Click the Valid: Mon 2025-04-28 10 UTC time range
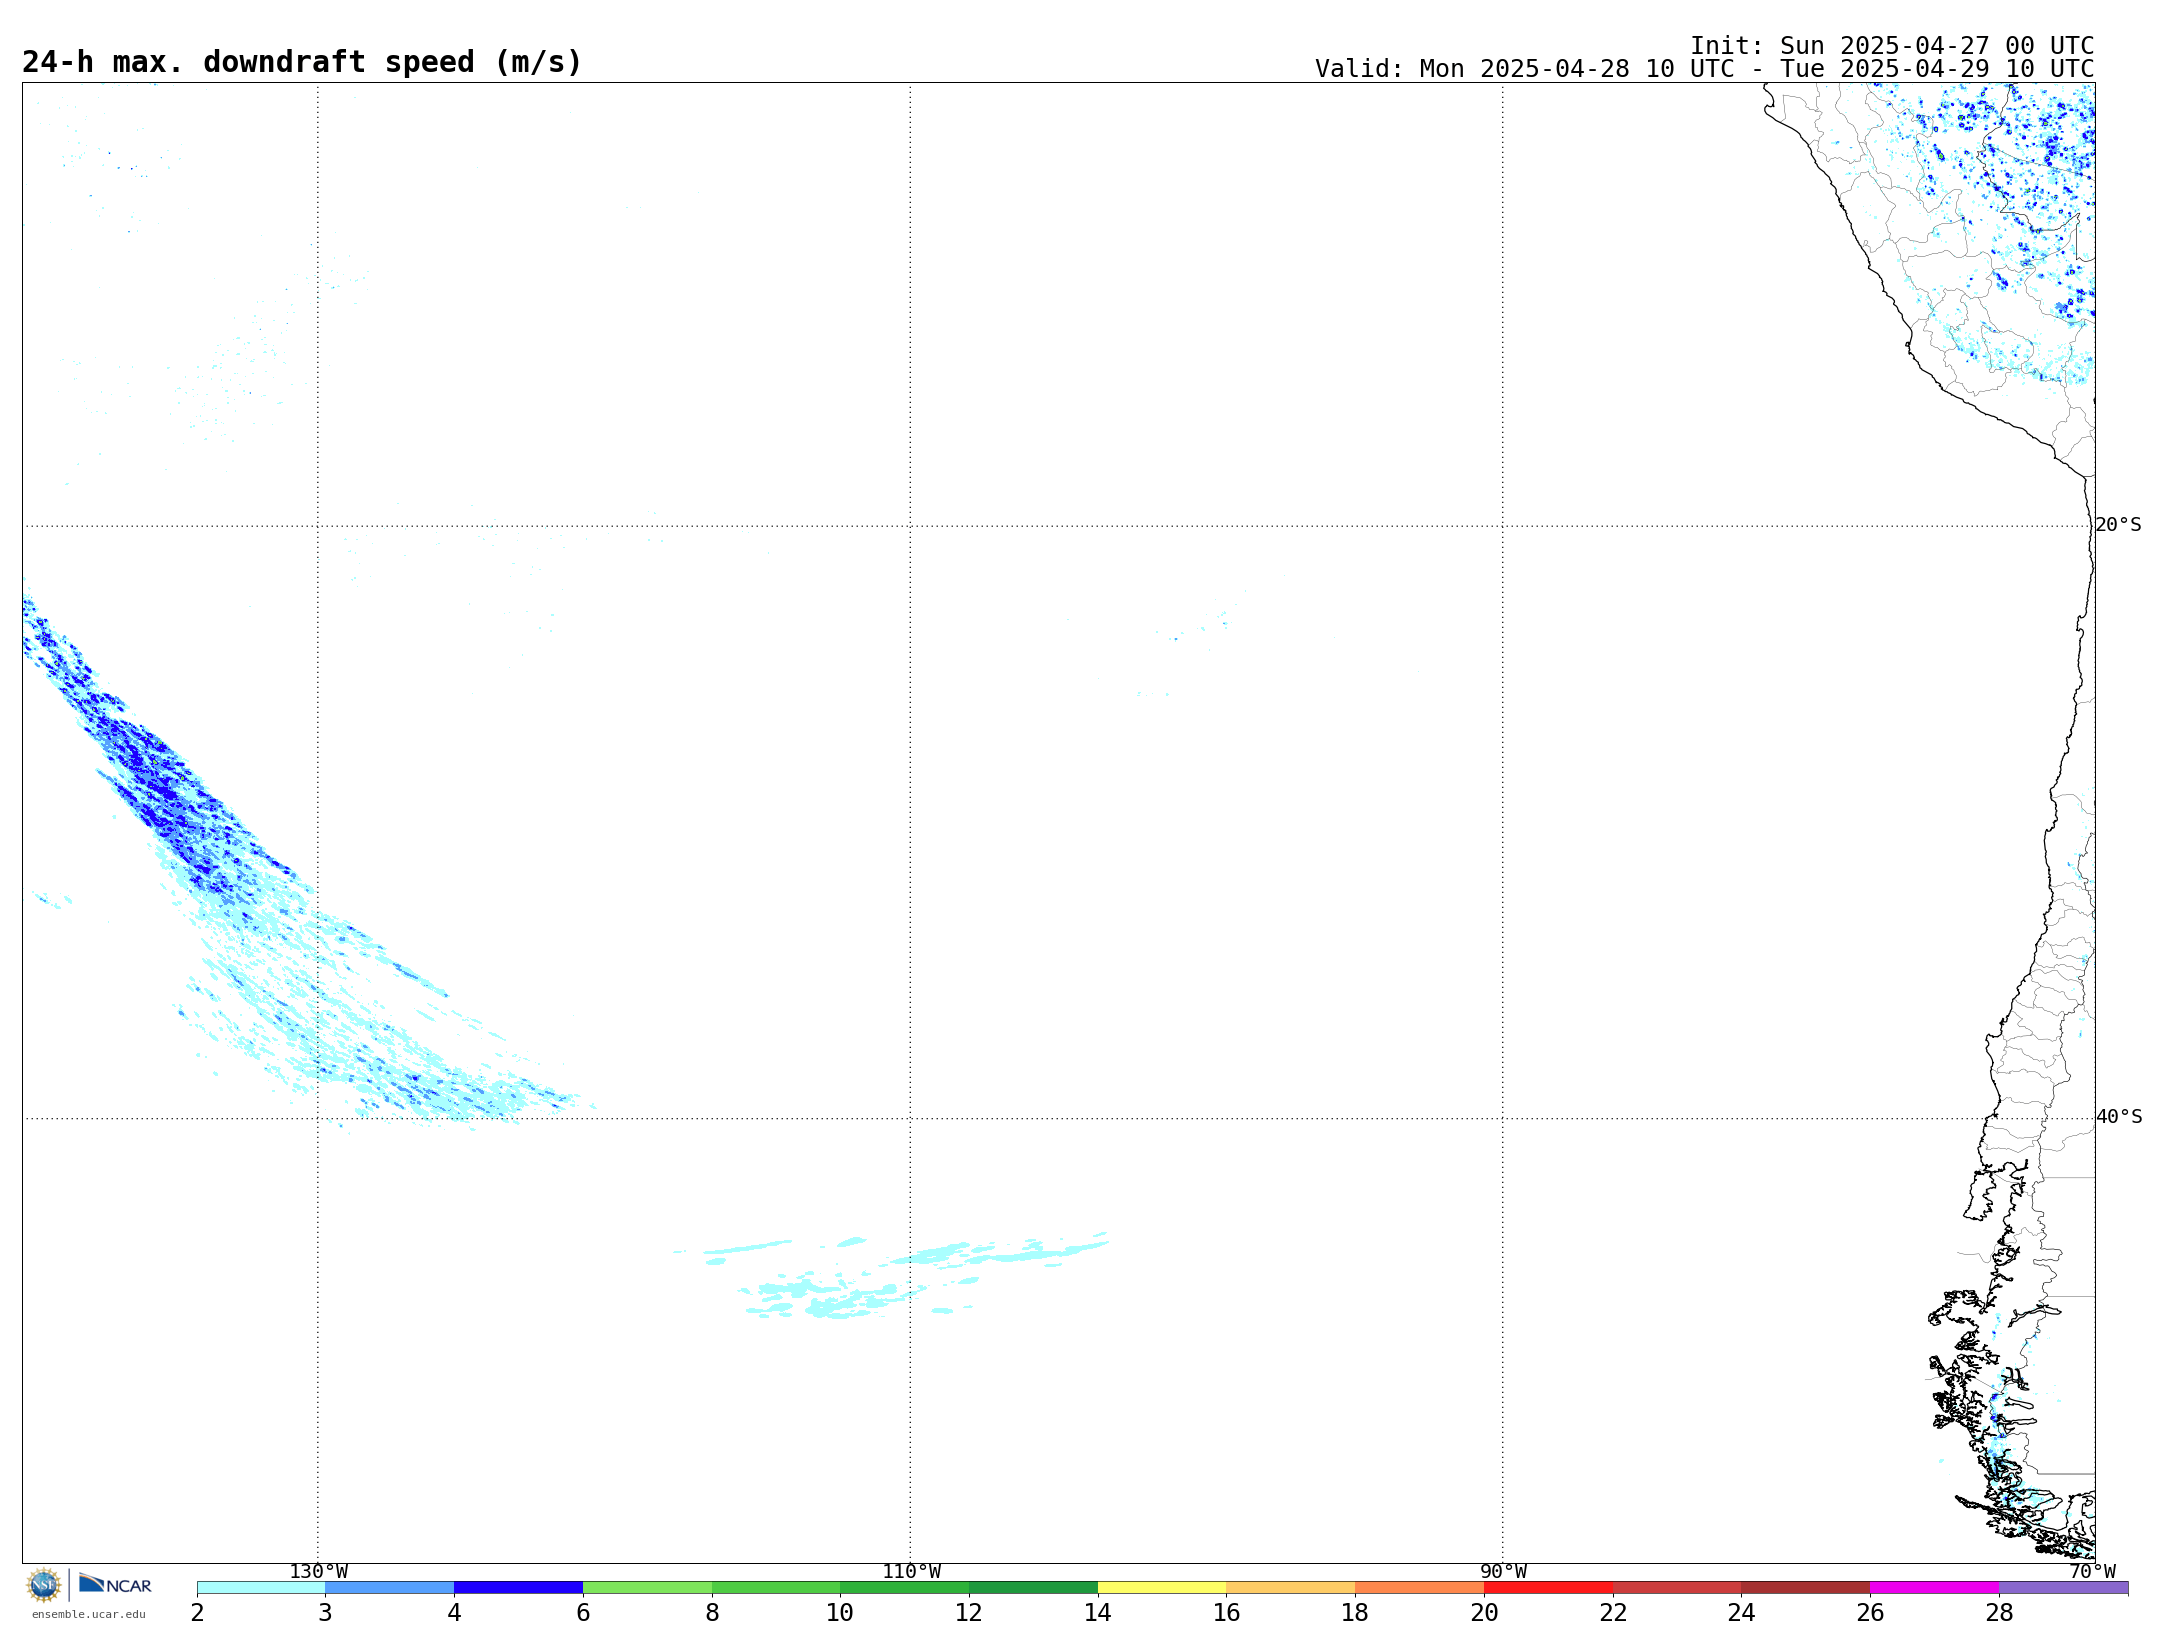Image resolution: width=2160 pixels, height=1626 pixels. pyautogui.click(x=1704, y=69)
